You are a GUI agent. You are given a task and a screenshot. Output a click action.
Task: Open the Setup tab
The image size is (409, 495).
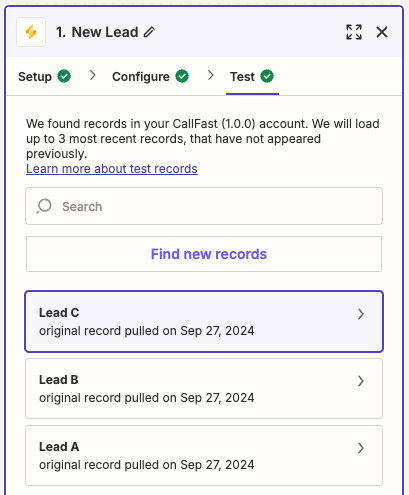tap(44, 77)
